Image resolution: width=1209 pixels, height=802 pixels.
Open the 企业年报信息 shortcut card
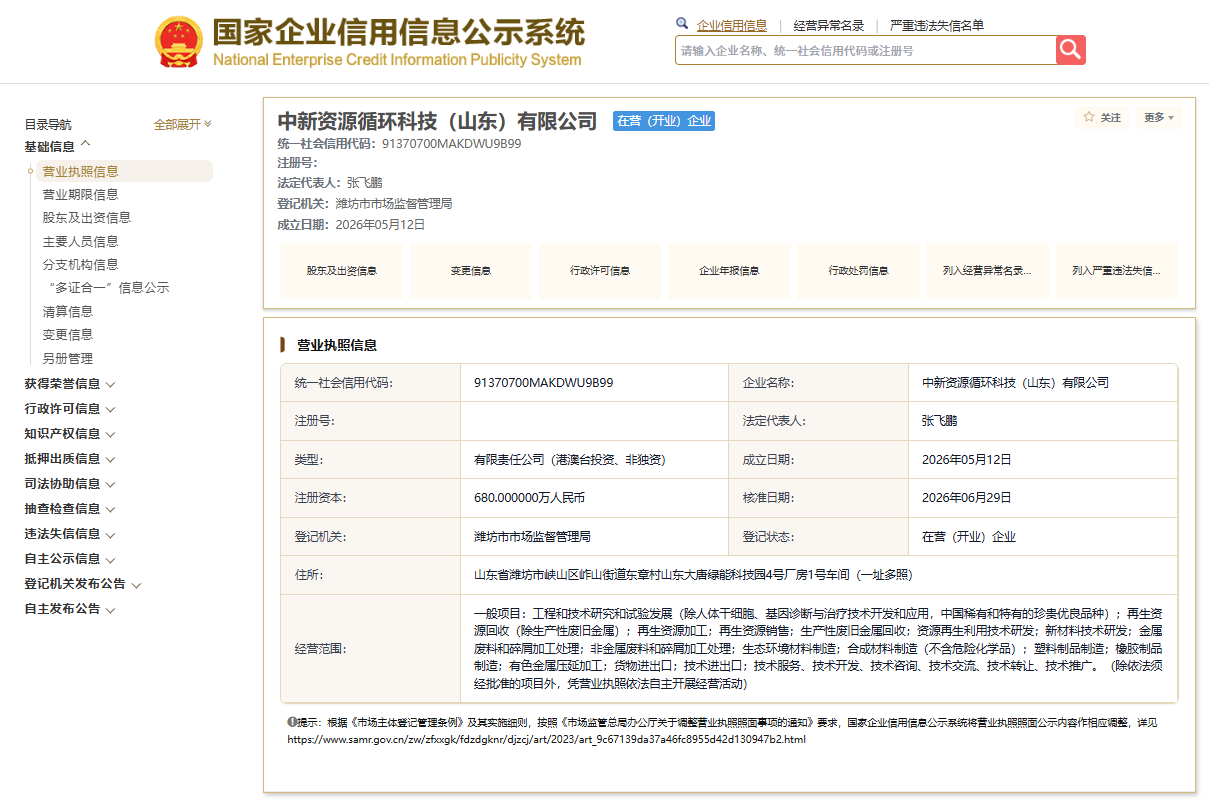tap(729, 270)
